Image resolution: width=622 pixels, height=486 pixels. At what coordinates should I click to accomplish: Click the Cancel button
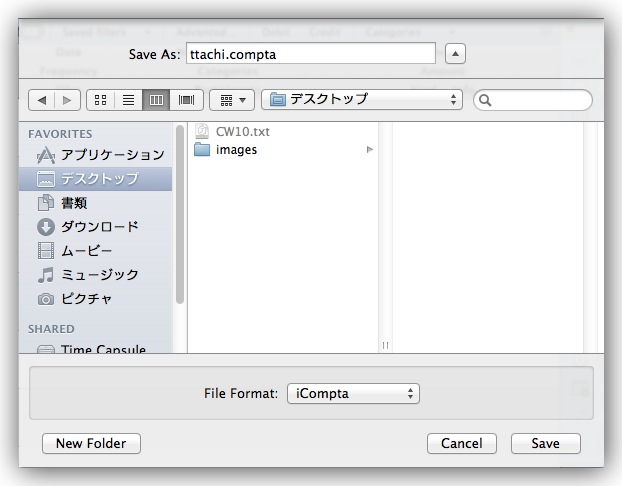[x=461, y=443]
